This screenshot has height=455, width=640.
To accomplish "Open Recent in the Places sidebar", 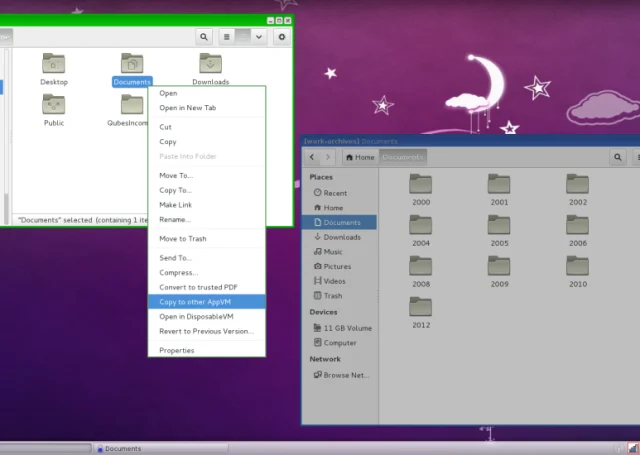I will pyautogui.click(x=335, y=193).
